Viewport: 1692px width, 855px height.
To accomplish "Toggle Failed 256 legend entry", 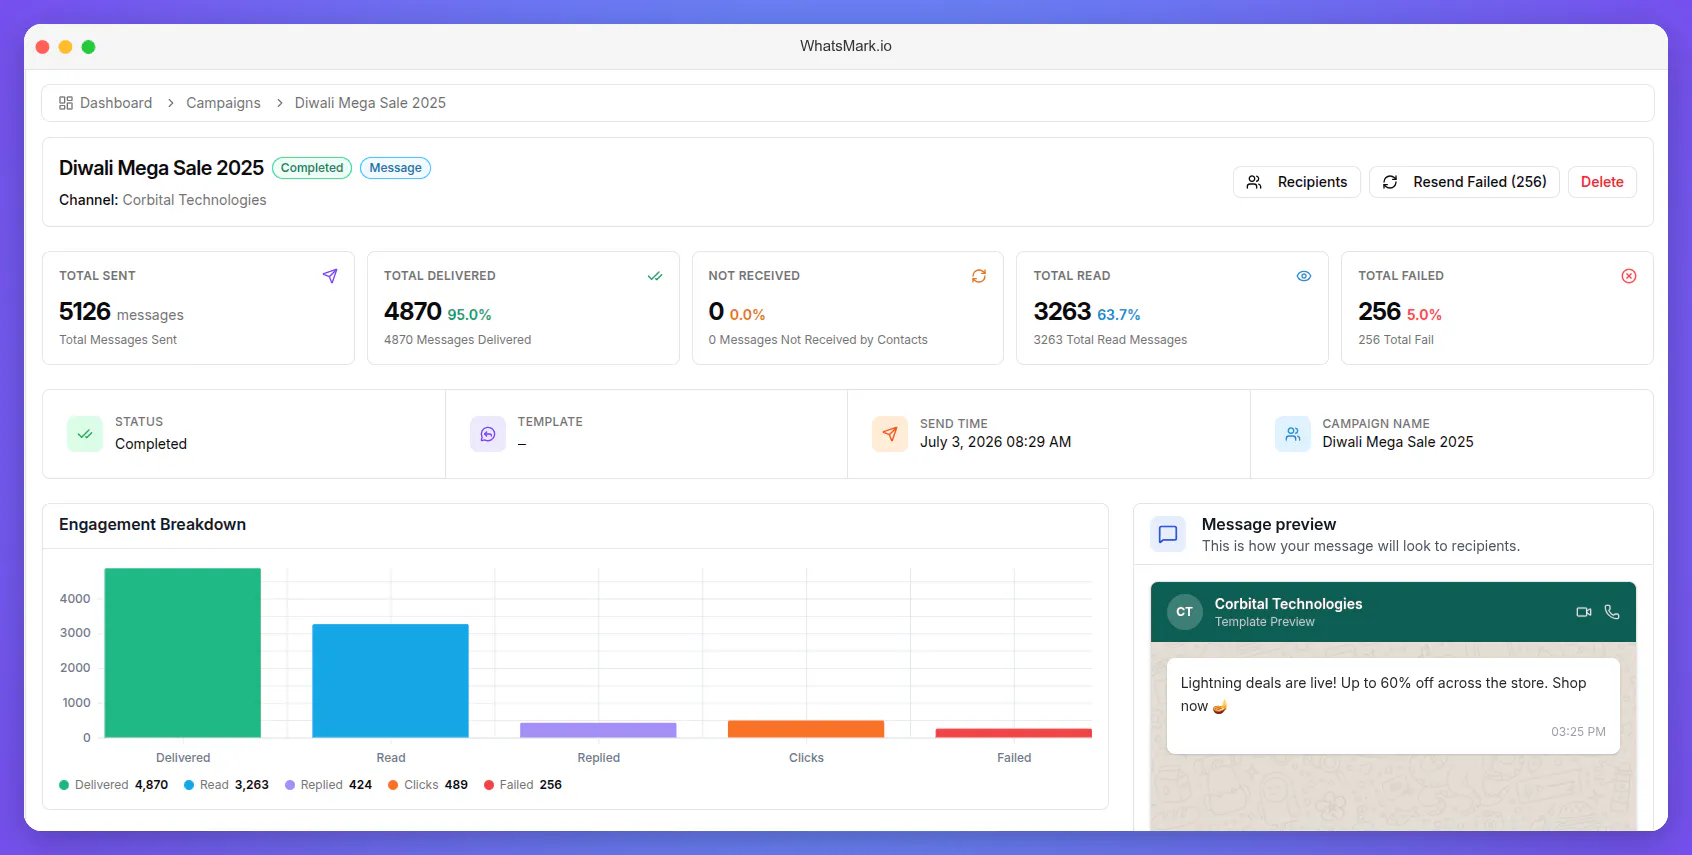I will point(523,785).
